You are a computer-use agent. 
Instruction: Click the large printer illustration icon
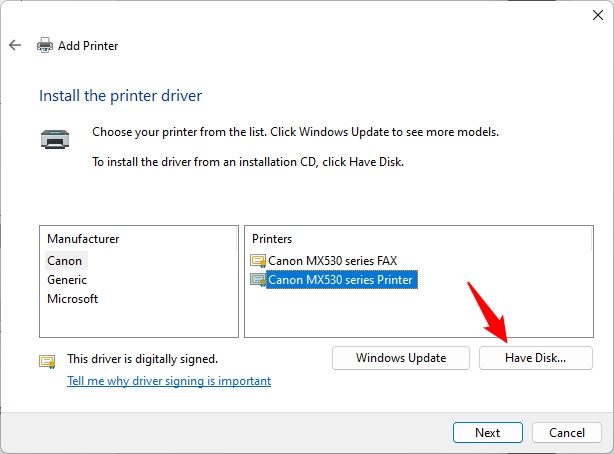[55, 139]
